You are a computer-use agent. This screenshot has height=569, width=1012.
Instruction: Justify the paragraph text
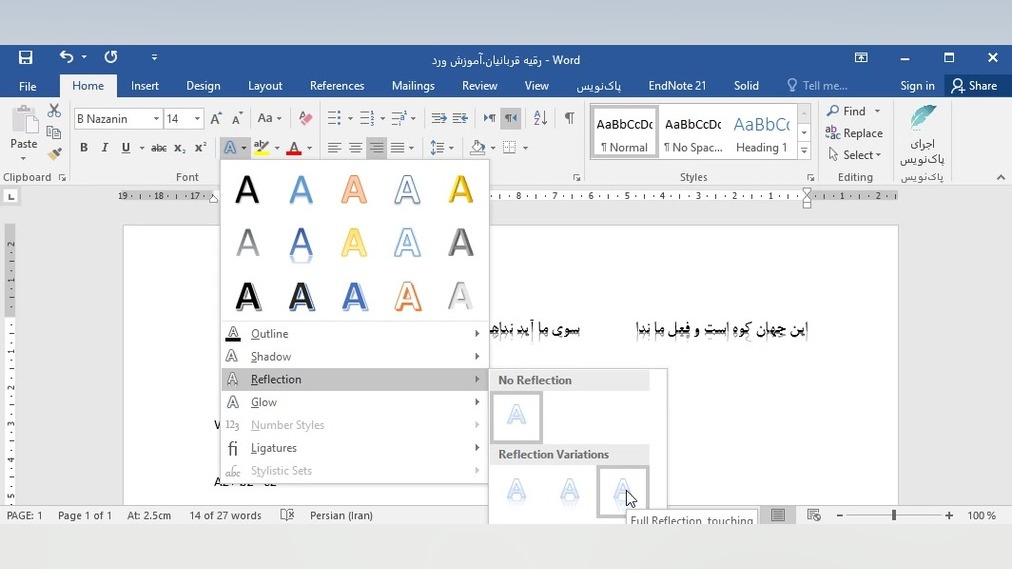398,148
